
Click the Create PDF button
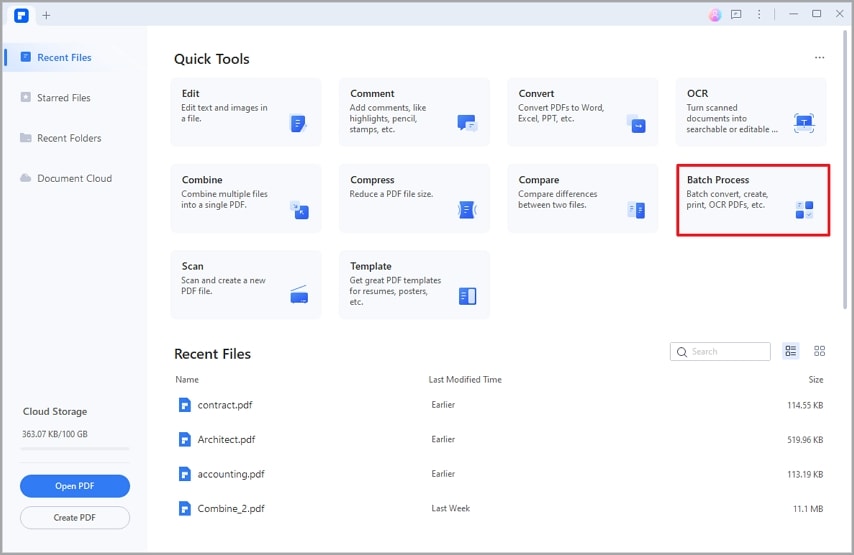pos(75,517)
